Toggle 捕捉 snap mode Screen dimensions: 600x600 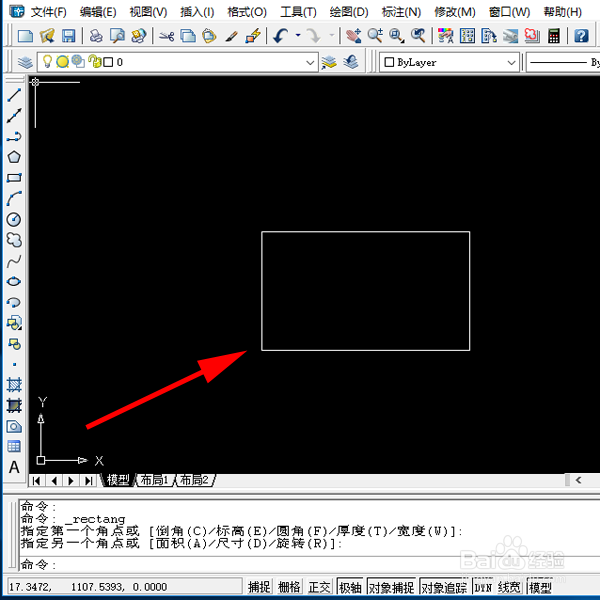(259, 587)
